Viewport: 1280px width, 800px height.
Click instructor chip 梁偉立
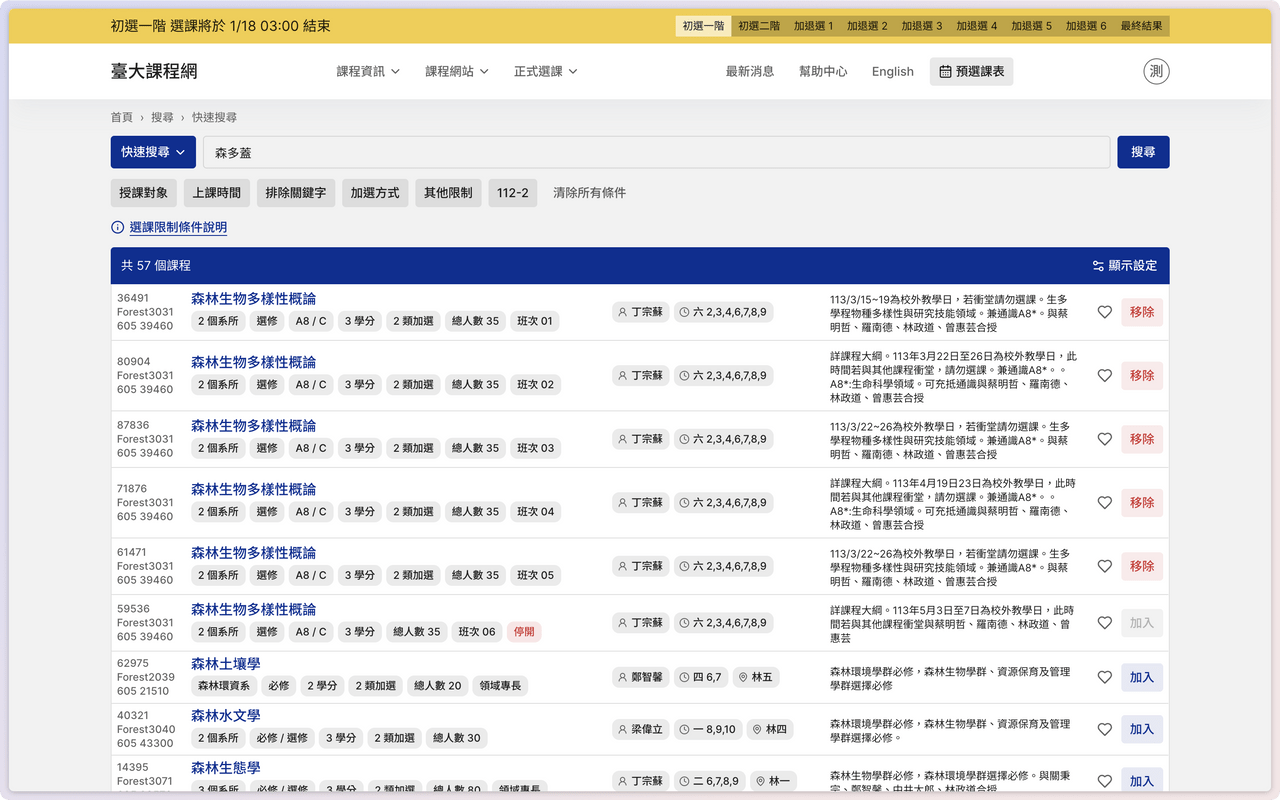click(640, 729)
